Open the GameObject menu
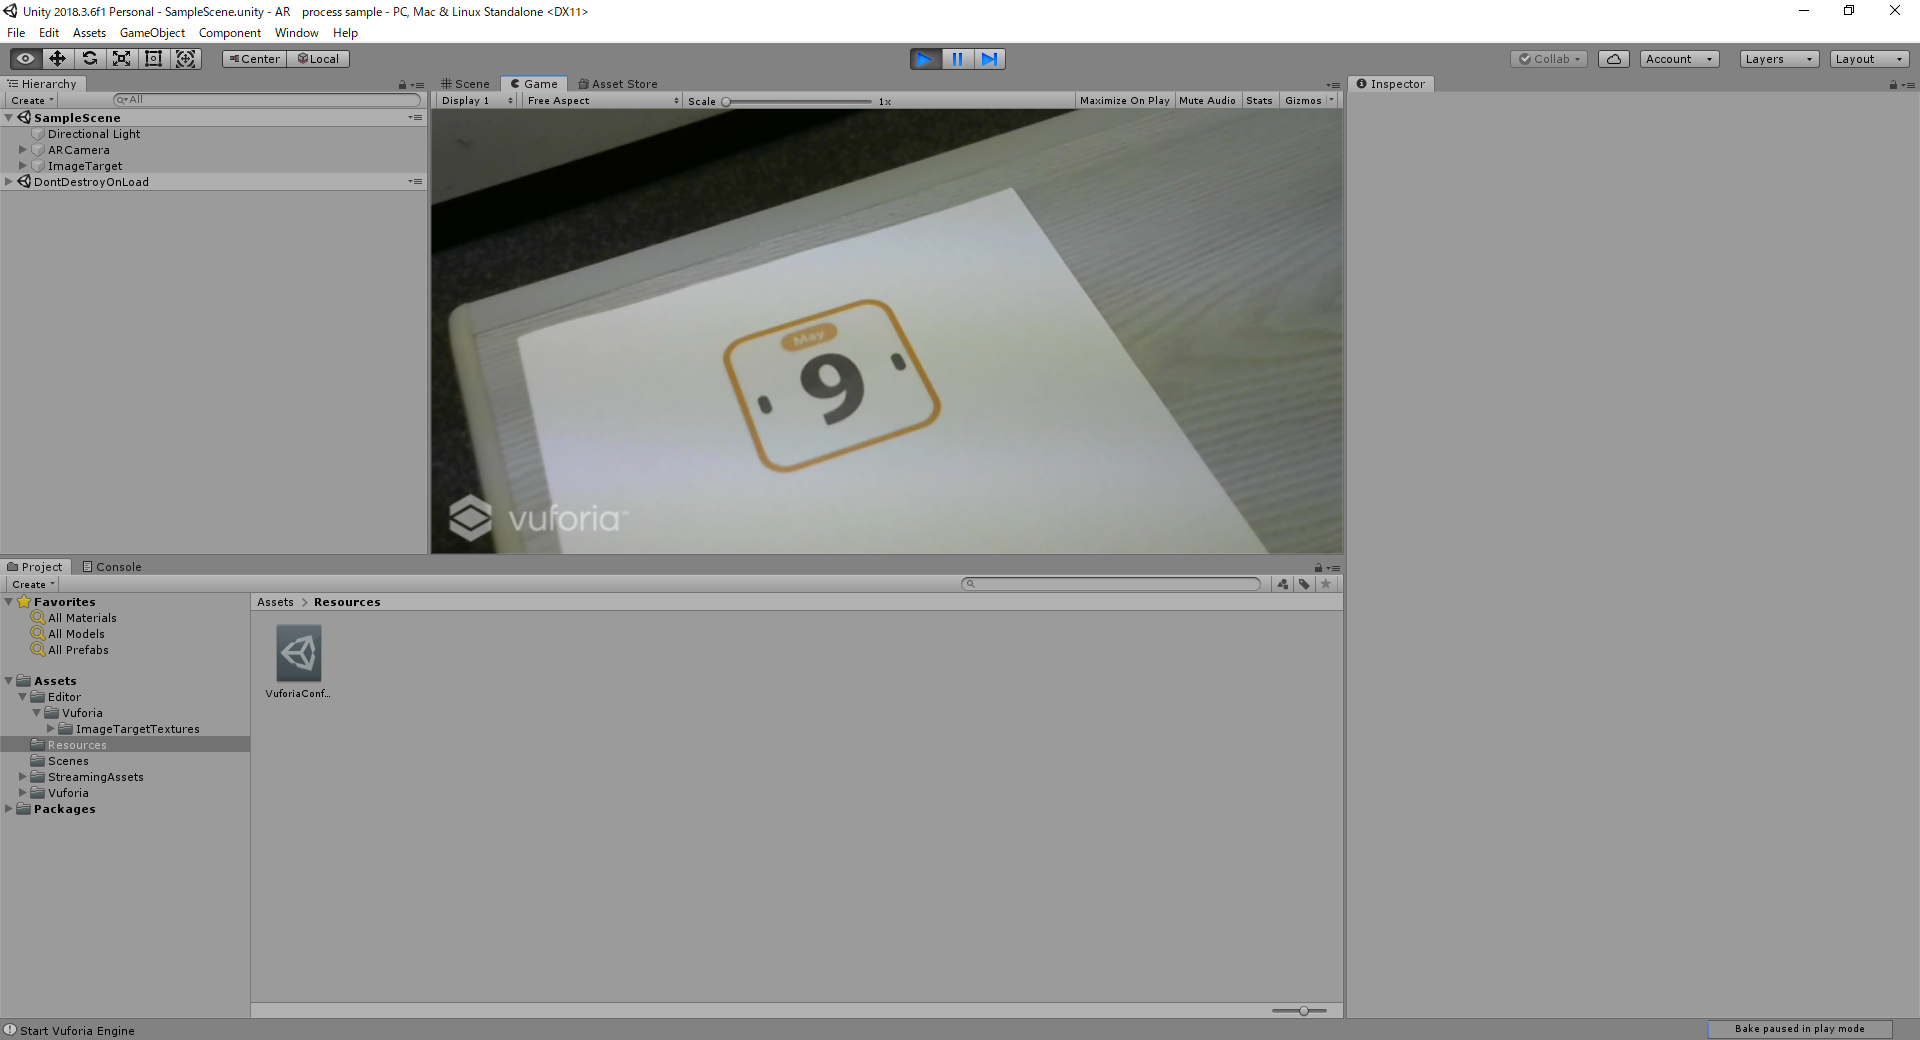Screen dimensions: 1920x1040 coord(152,33)
